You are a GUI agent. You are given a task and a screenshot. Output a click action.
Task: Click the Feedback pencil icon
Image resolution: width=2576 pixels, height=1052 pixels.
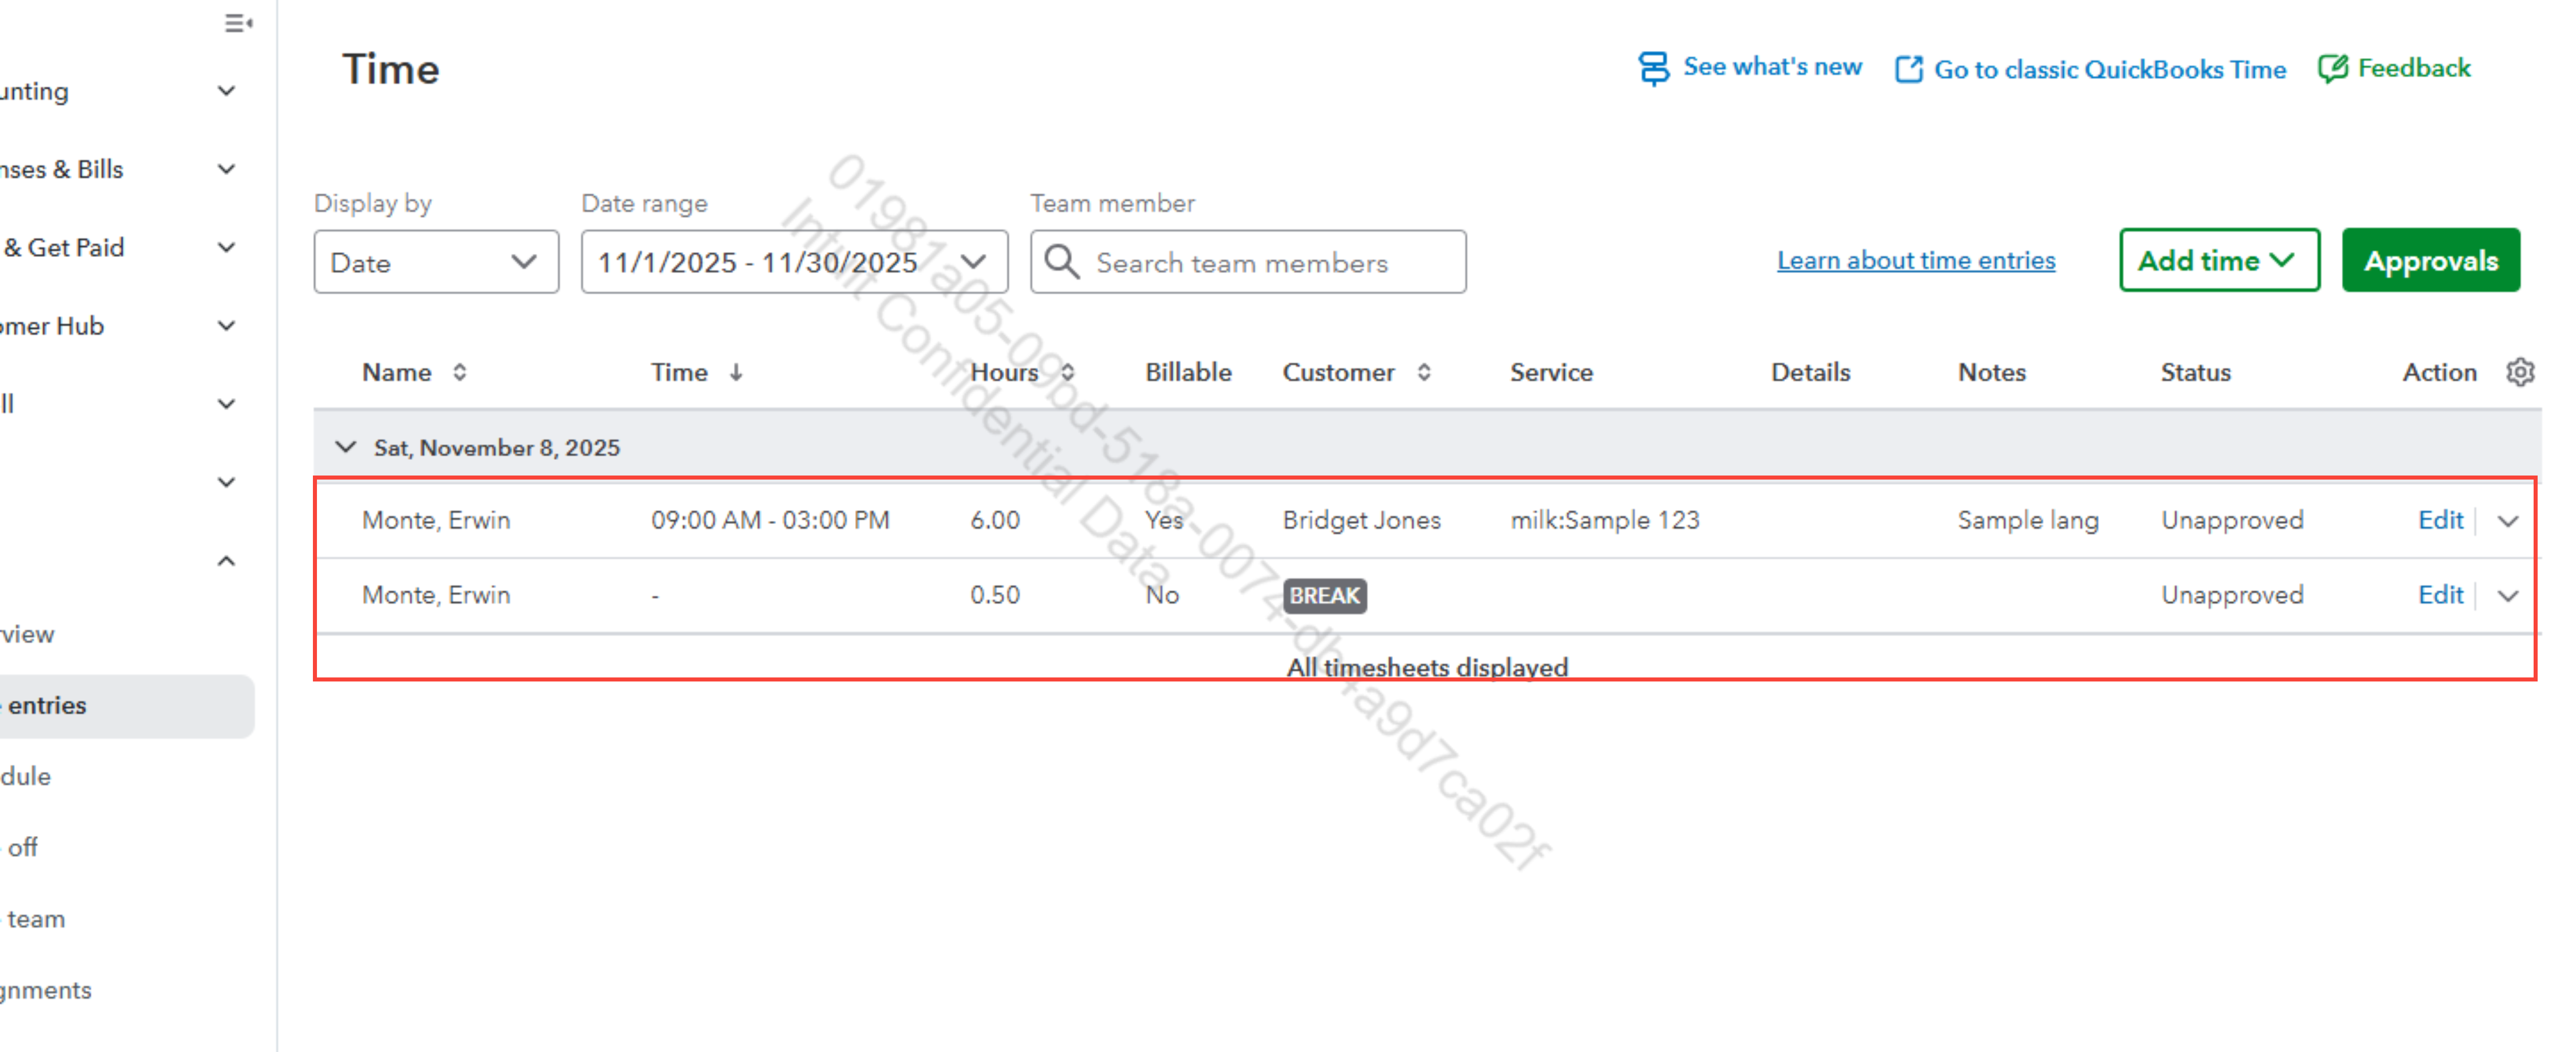click(x=2332, y=68)
